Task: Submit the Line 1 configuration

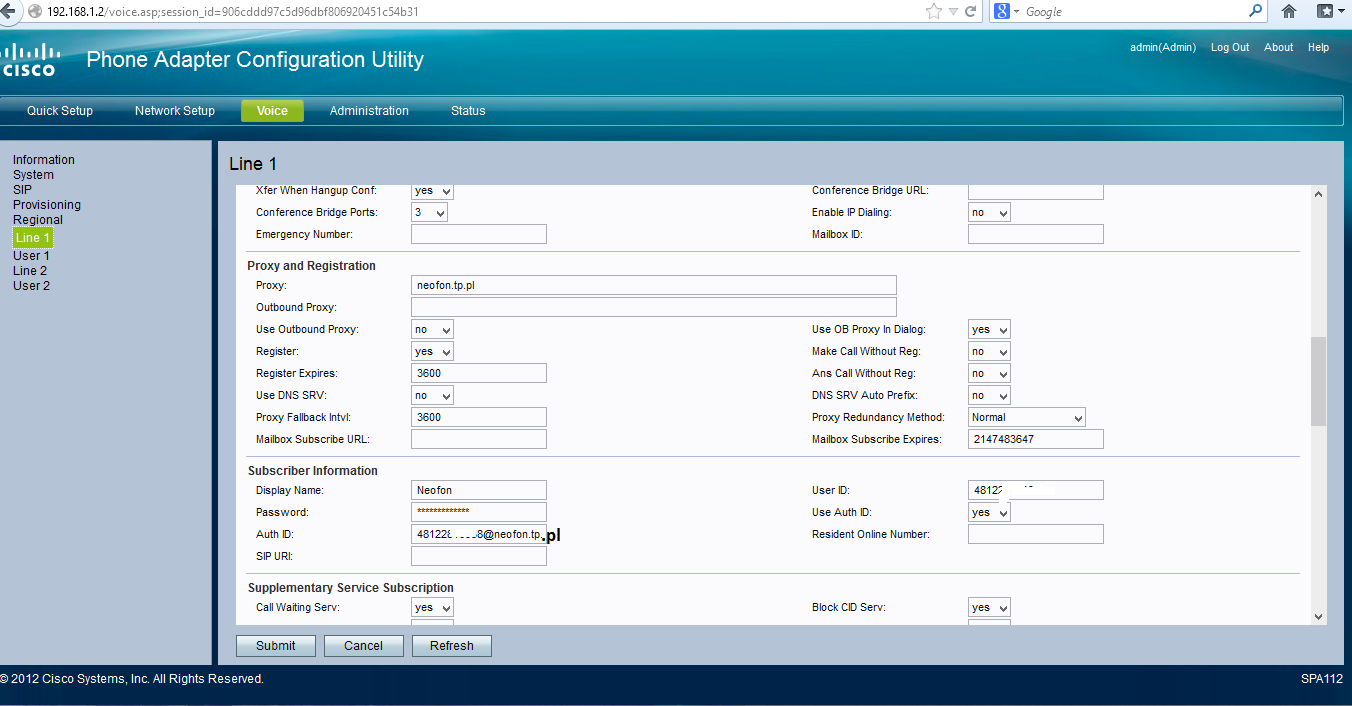Action: pos(275,645)
